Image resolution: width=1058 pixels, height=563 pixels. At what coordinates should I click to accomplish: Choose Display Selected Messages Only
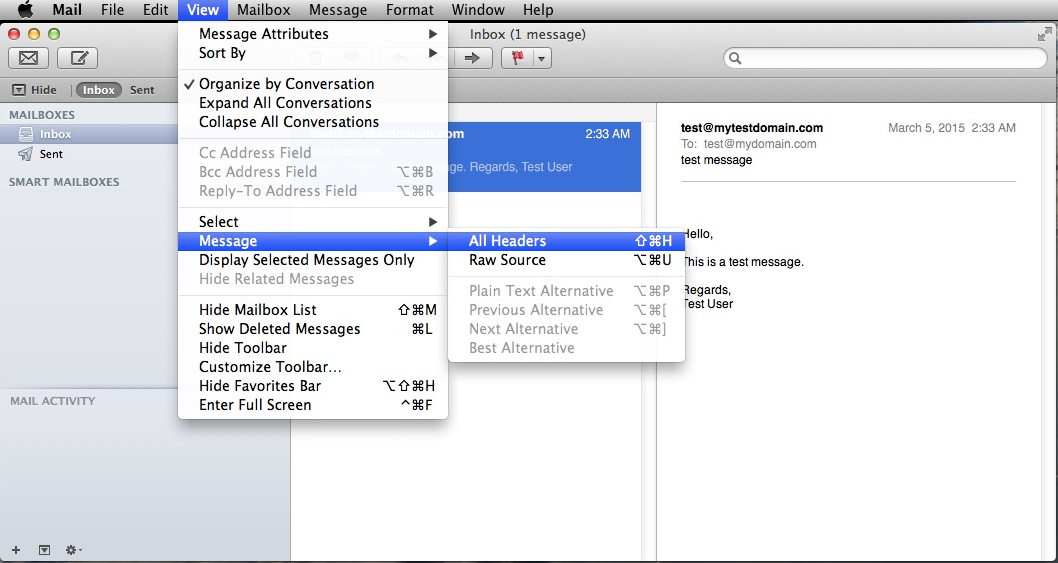coord(313,260)
